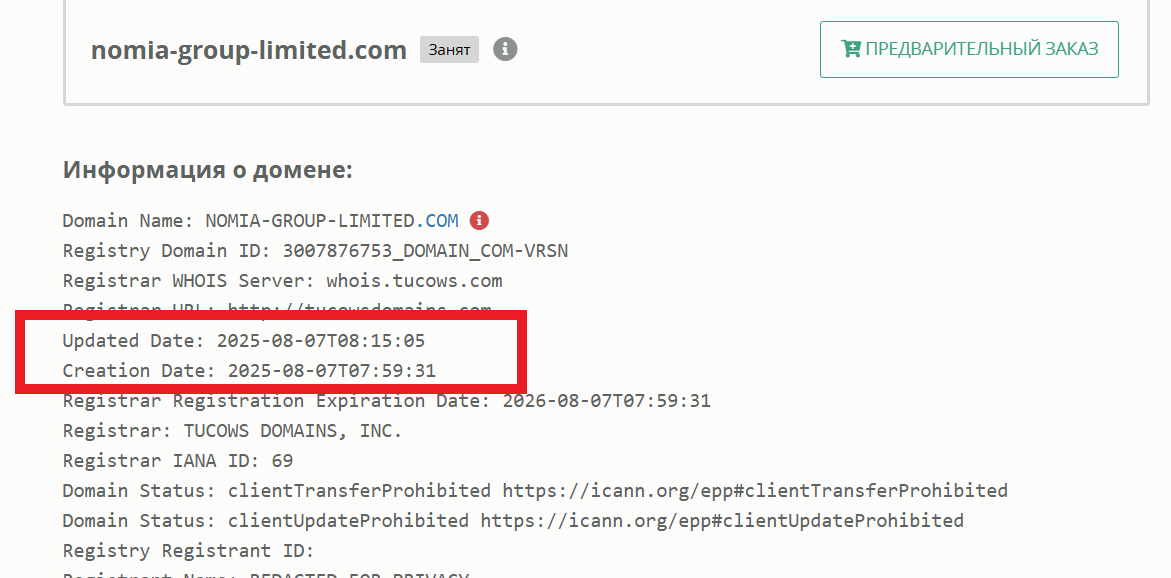Click the Registration Expiration Date 2026-08-07T07:59:31
The height and width of the screenshot is (578, 1171).
click(606, 401)
